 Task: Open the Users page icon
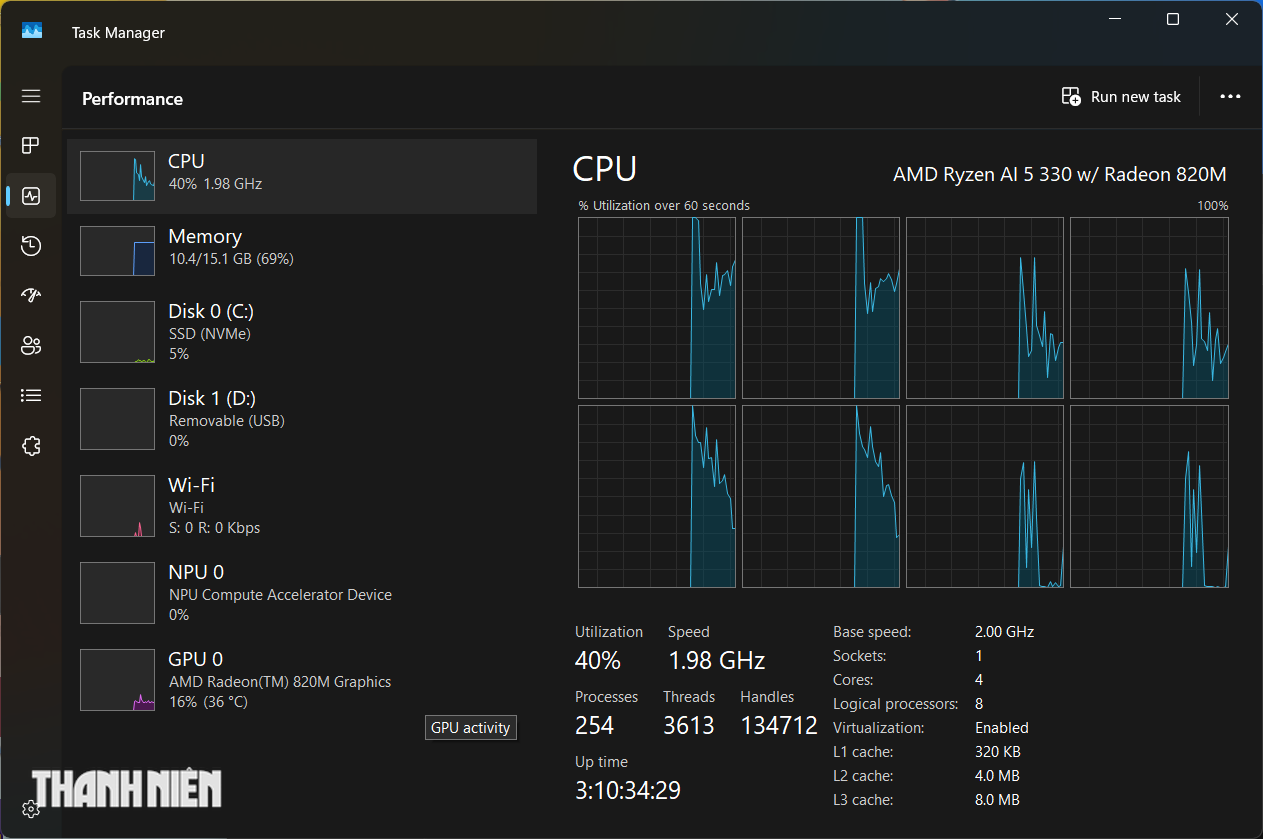tap(31, 346)
